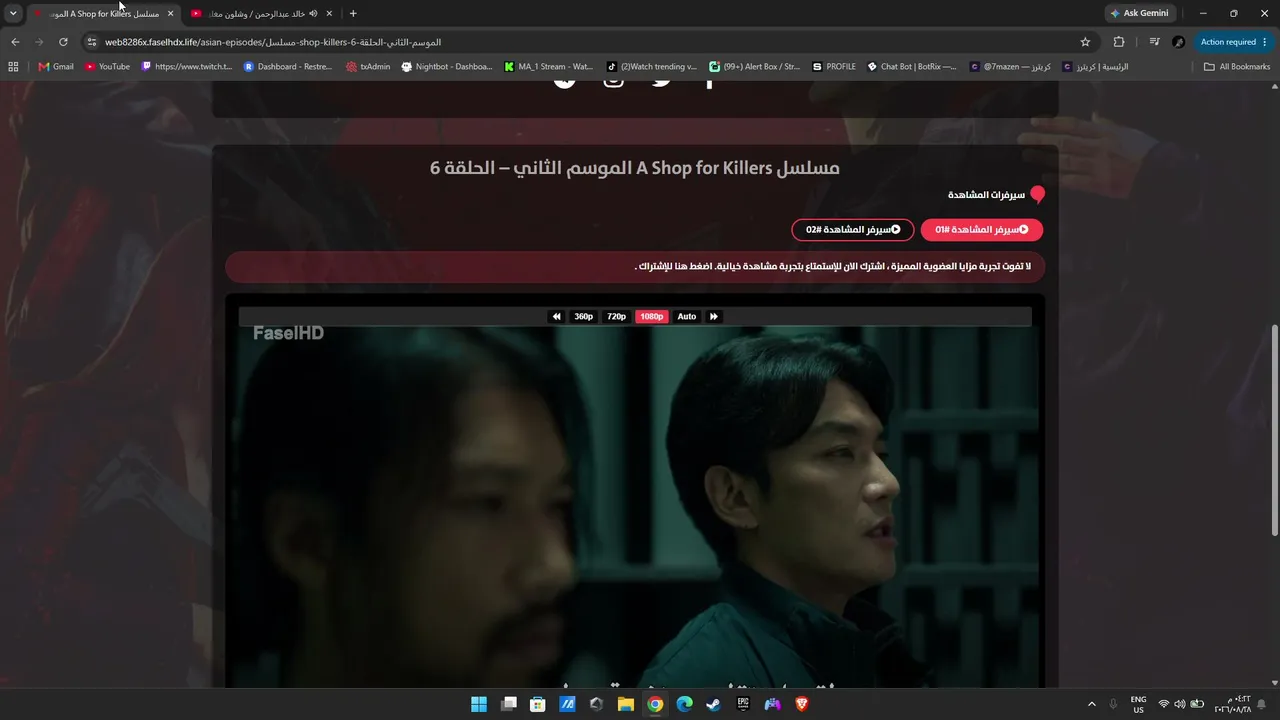Close the YouTube tab
The width and height of the screenshot is (1280, 720).
tap(329, 13)
